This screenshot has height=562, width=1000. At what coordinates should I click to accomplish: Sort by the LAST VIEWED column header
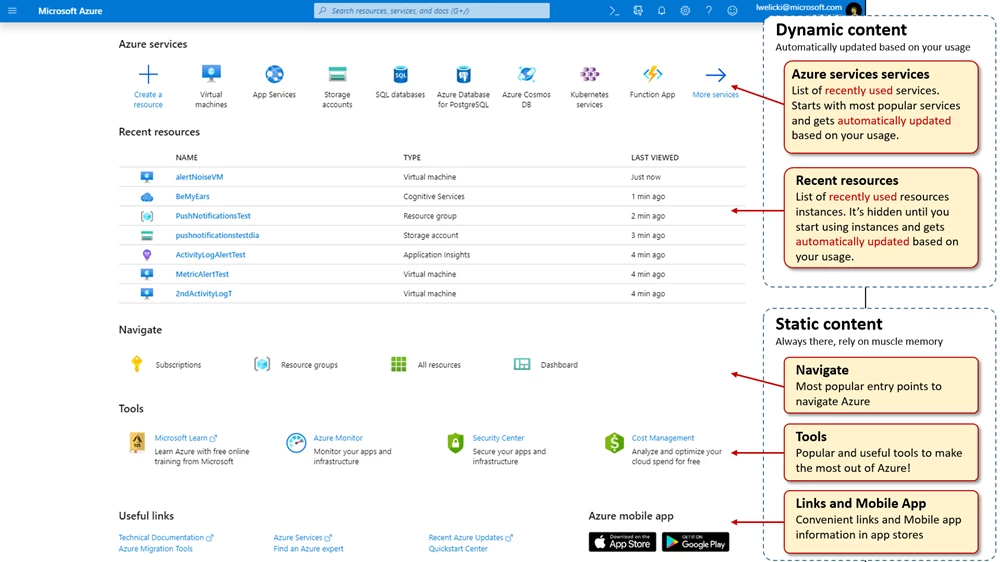655,158
